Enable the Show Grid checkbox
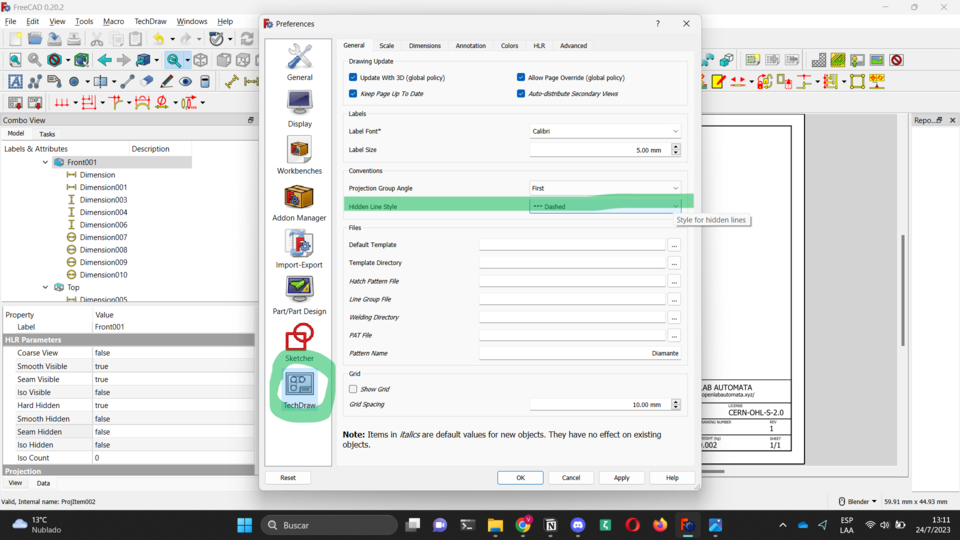 (x=353, y=389)
